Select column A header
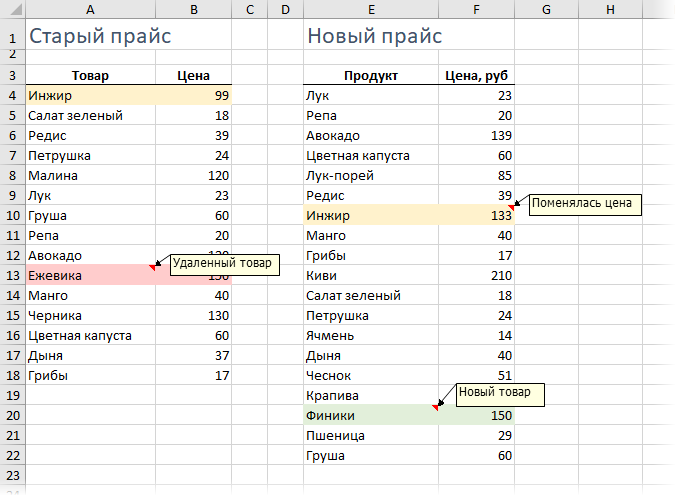 coord(90,9)
